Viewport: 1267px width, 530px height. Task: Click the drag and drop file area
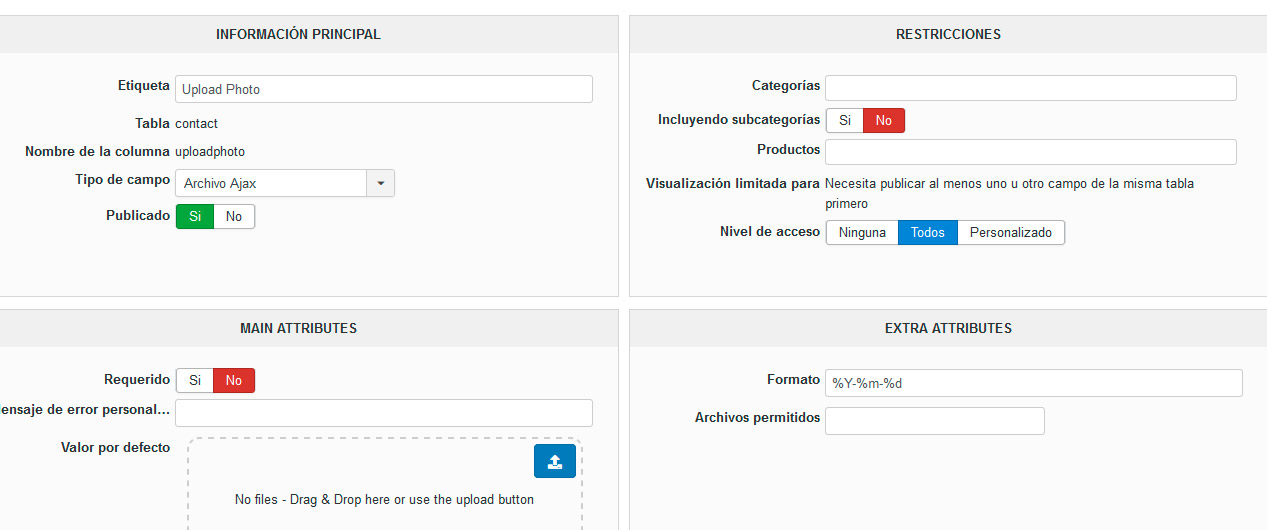[x=384, y=485]
